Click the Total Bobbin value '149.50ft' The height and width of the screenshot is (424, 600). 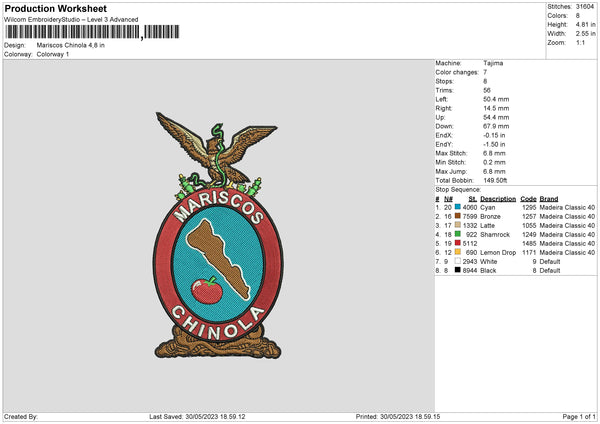[495, 180]
